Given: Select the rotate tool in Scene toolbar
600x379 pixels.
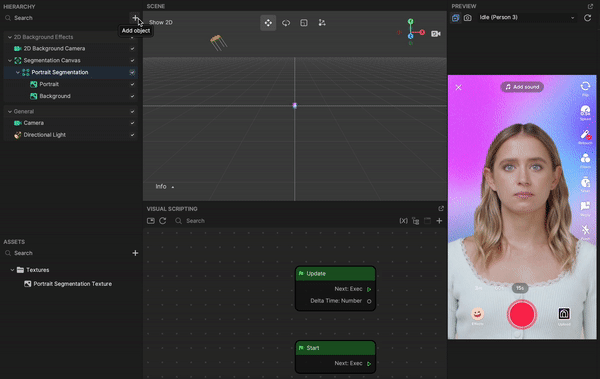Looking at the screenshot, I should (x=286, y=23).
